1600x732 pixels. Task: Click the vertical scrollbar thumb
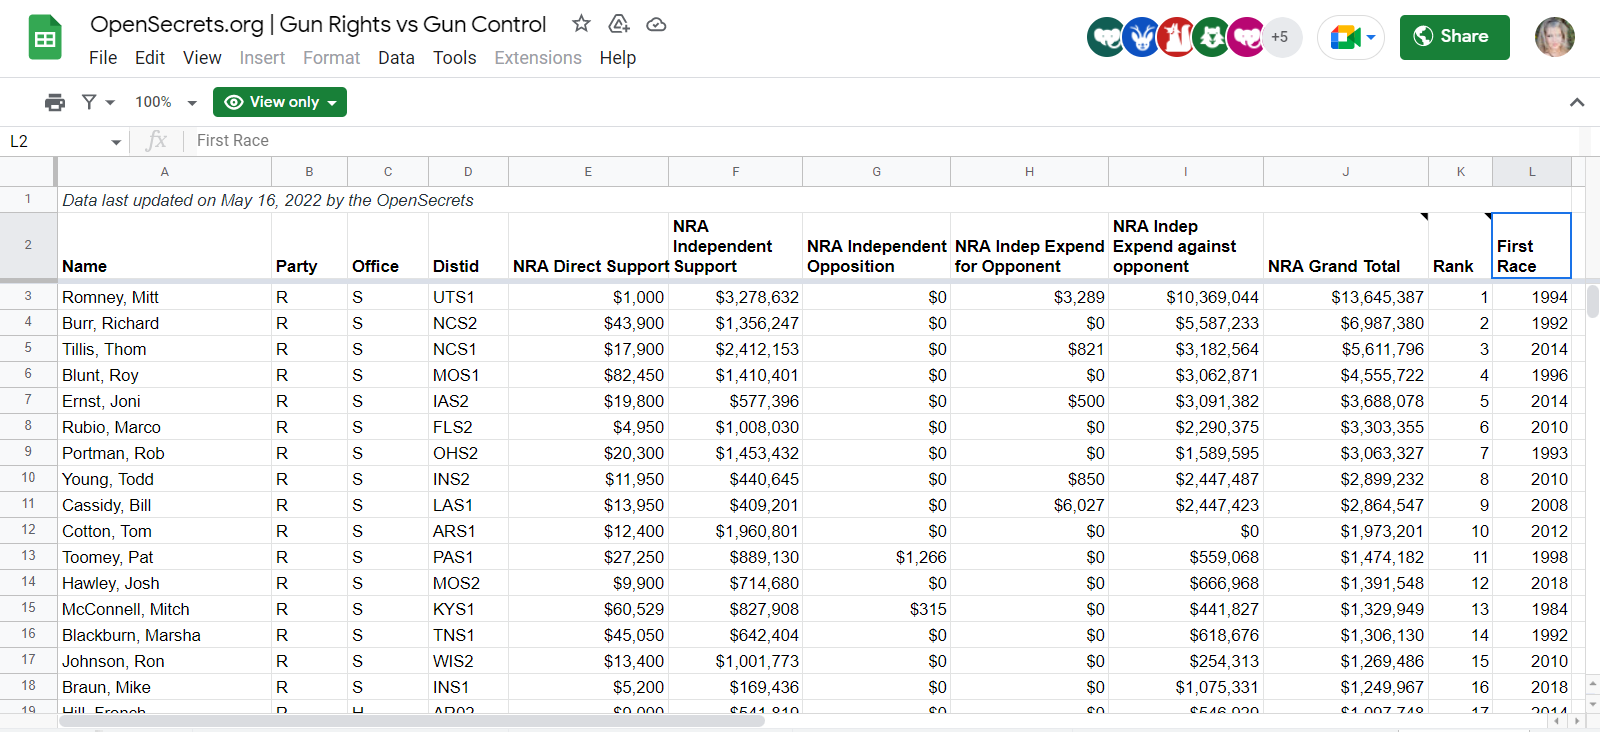coord(1592,300)
